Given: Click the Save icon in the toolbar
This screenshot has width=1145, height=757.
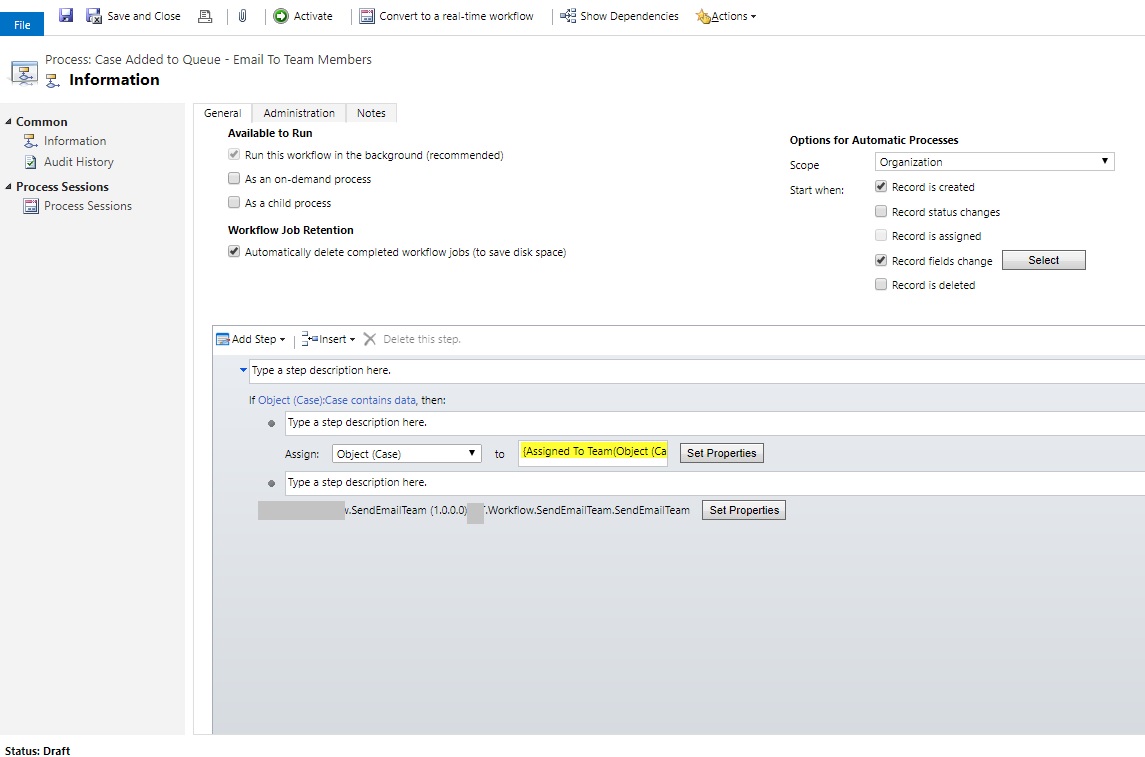Looking at the screenshot, I should [66, 15].
